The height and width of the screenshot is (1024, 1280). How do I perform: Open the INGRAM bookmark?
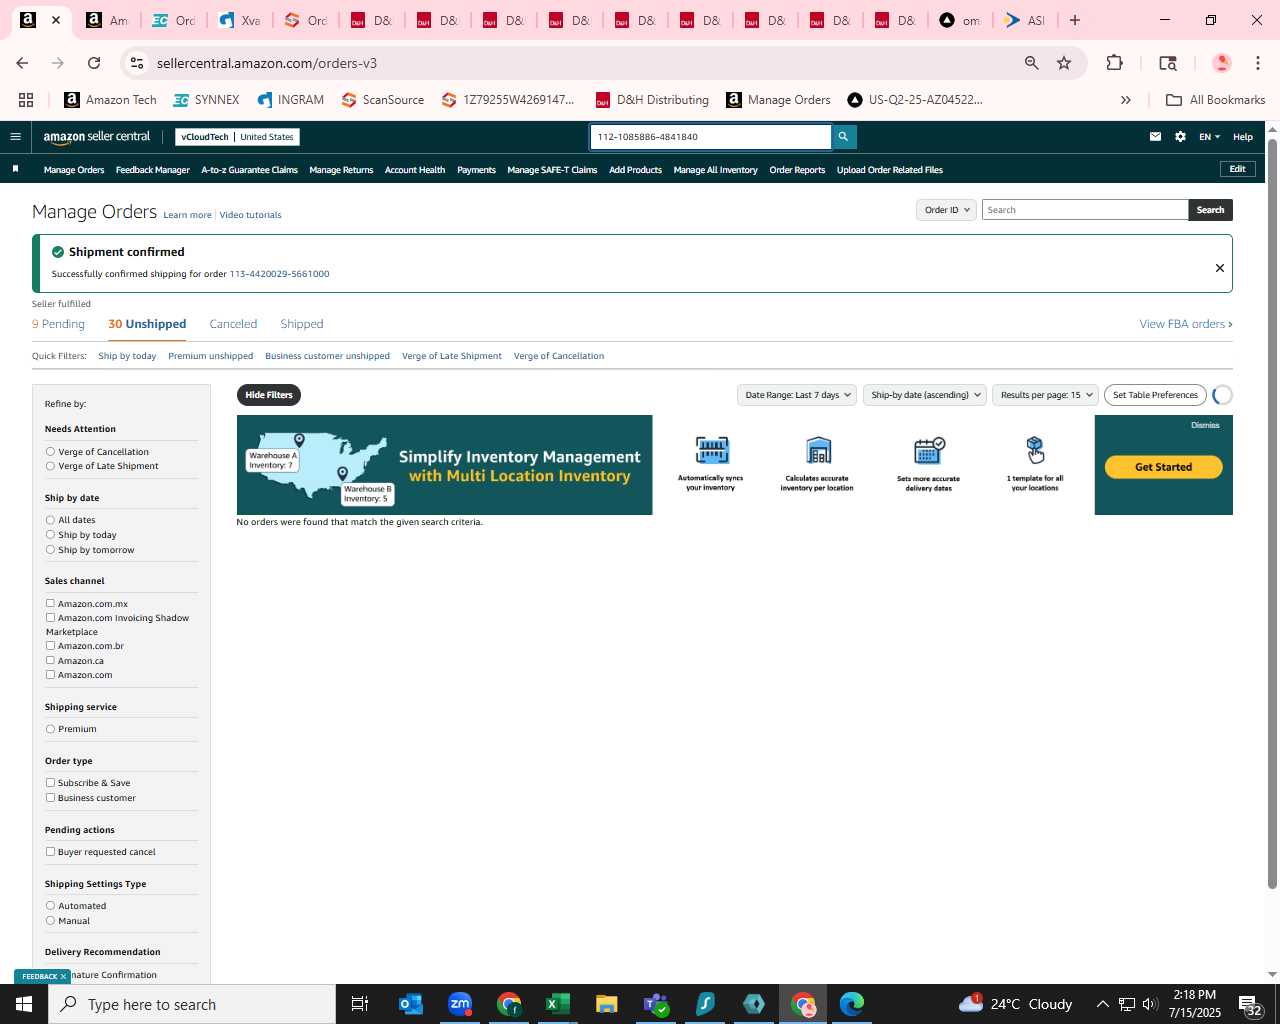(290, 100)
